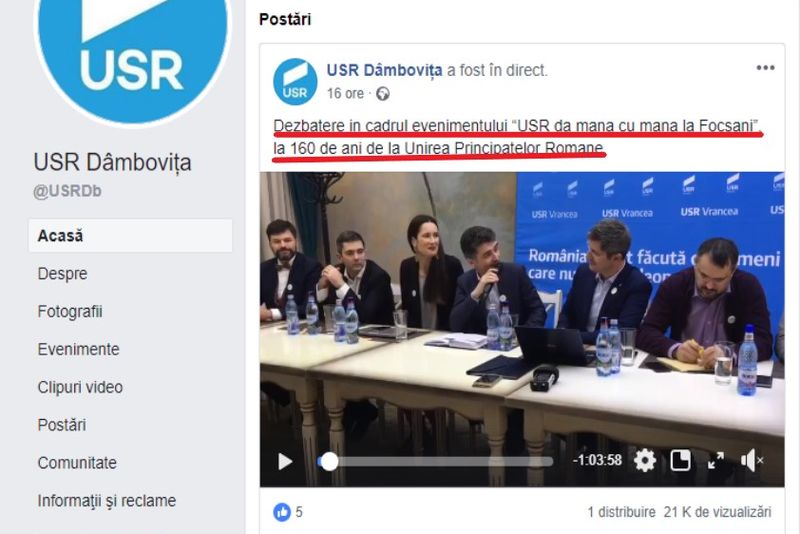The width and height of the screenshot is (800, 534).
Task: Select the Acasă tab
Action: point(130,236)
